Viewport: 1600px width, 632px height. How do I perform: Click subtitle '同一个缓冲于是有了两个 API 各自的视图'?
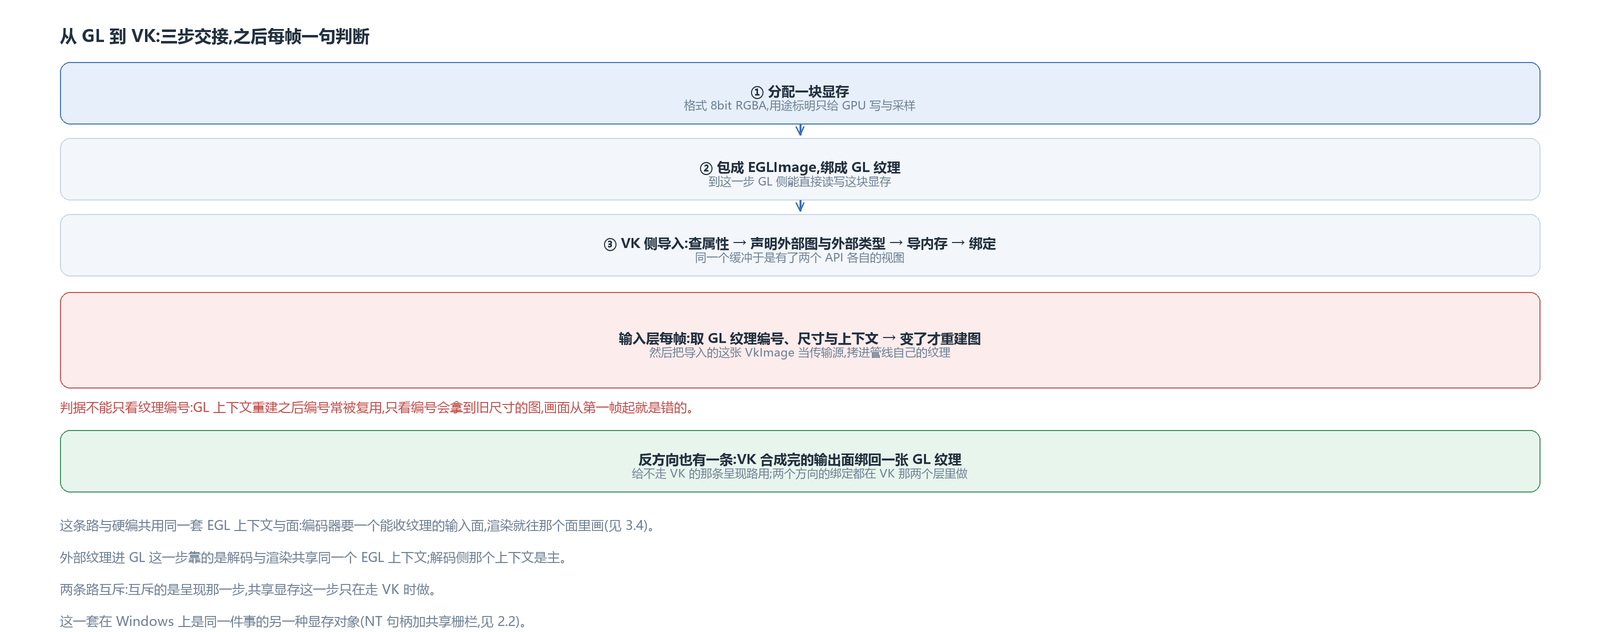tap(800, 258)
